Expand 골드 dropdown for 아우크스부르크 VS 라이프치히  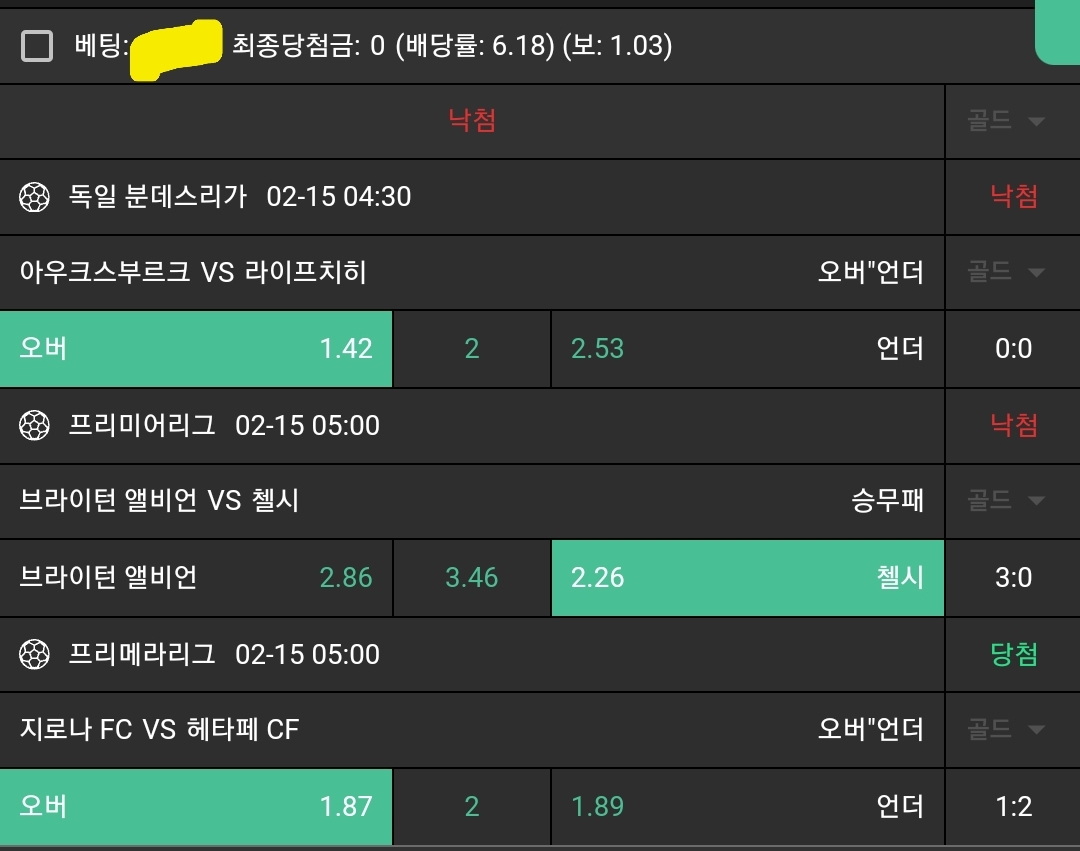coord(1006,272)
